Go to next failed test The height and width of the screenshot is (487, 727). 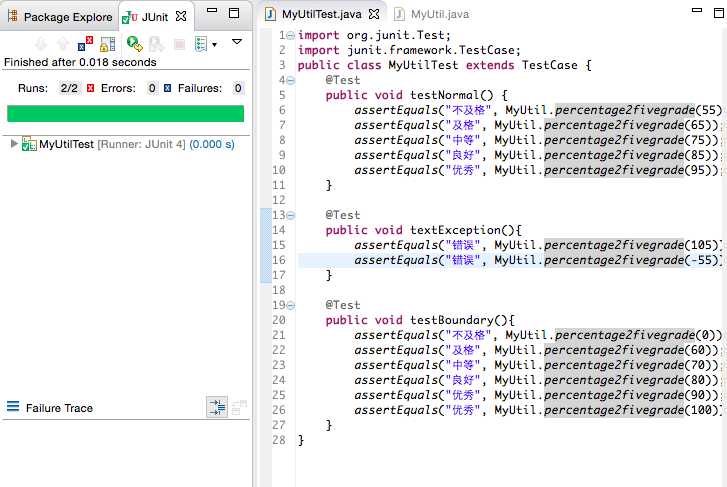pos(41,44)
